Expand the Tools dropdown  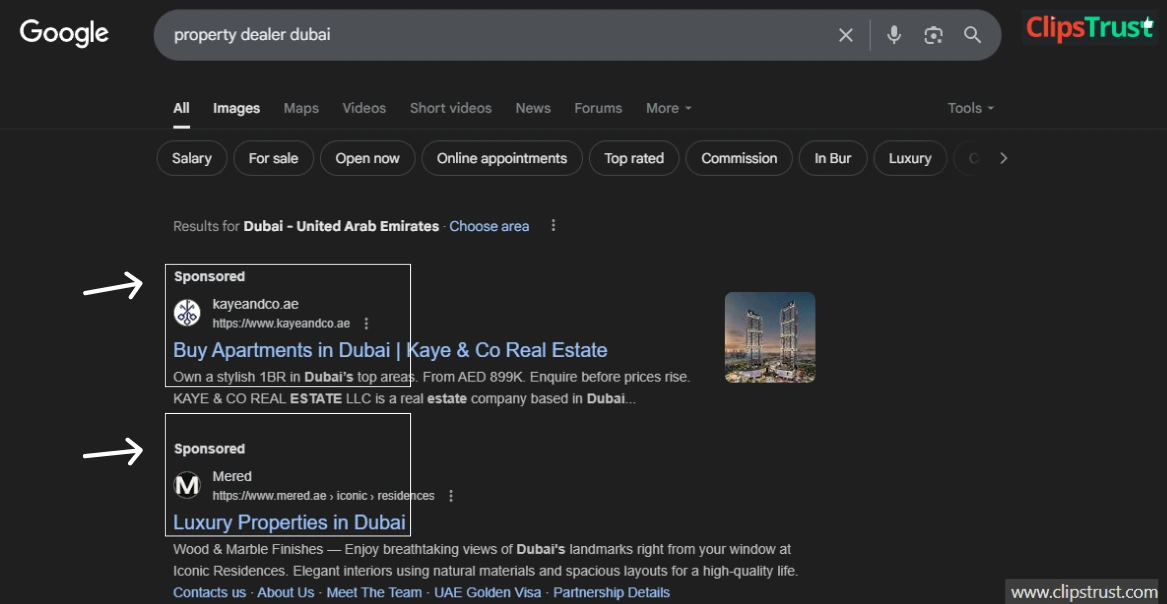(x=971, y=108)
